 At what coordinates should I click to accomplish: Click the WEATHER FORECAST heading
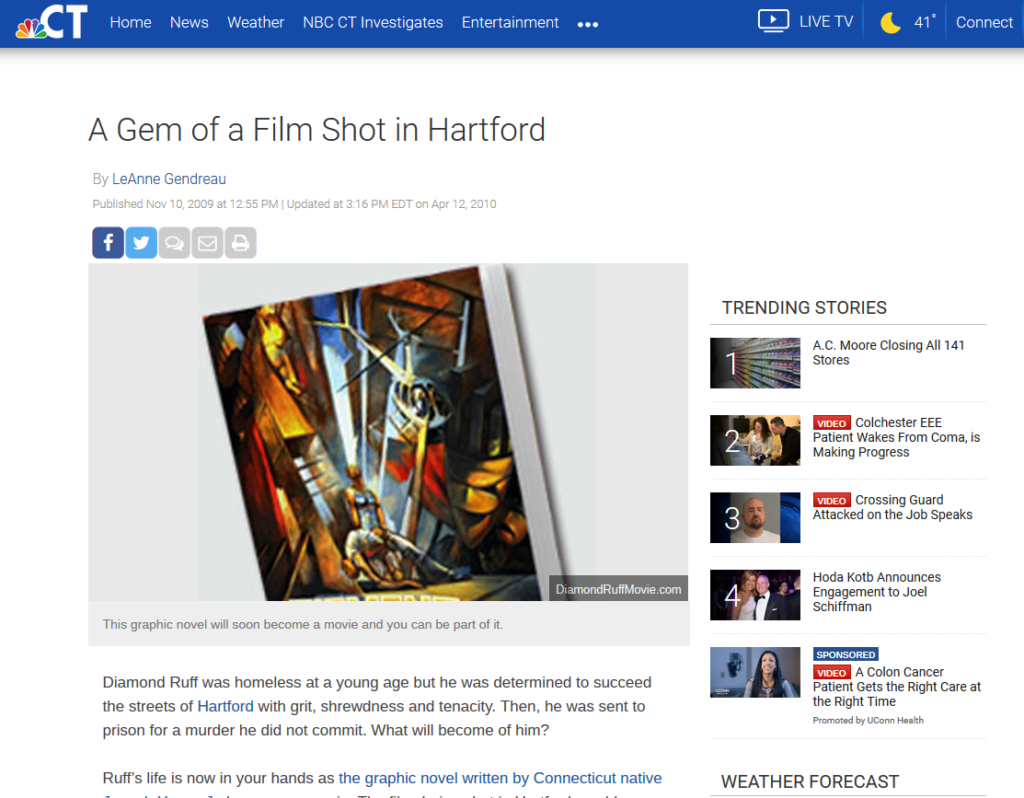tap(810, 782)
